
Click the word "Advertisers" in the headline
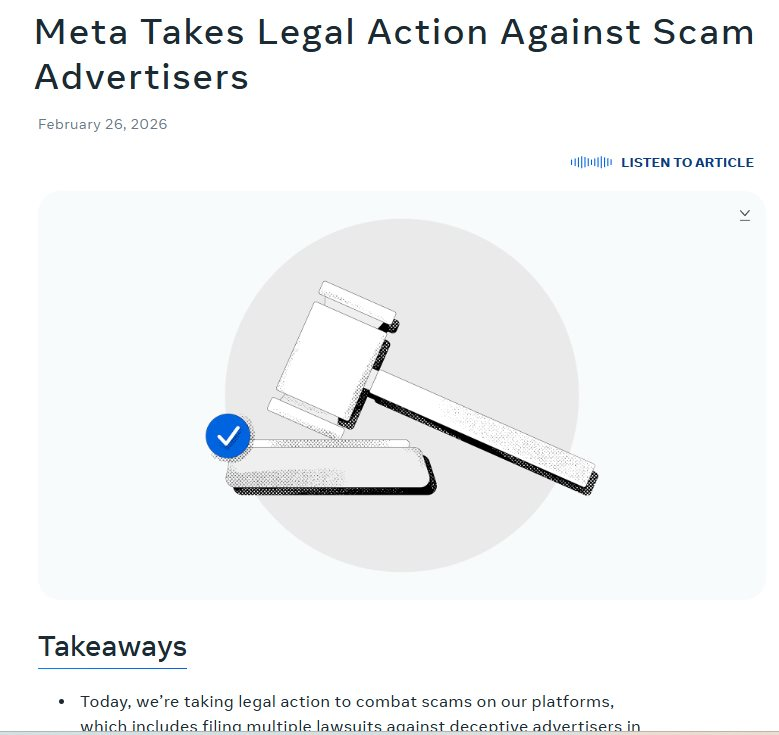coord(141,77)
